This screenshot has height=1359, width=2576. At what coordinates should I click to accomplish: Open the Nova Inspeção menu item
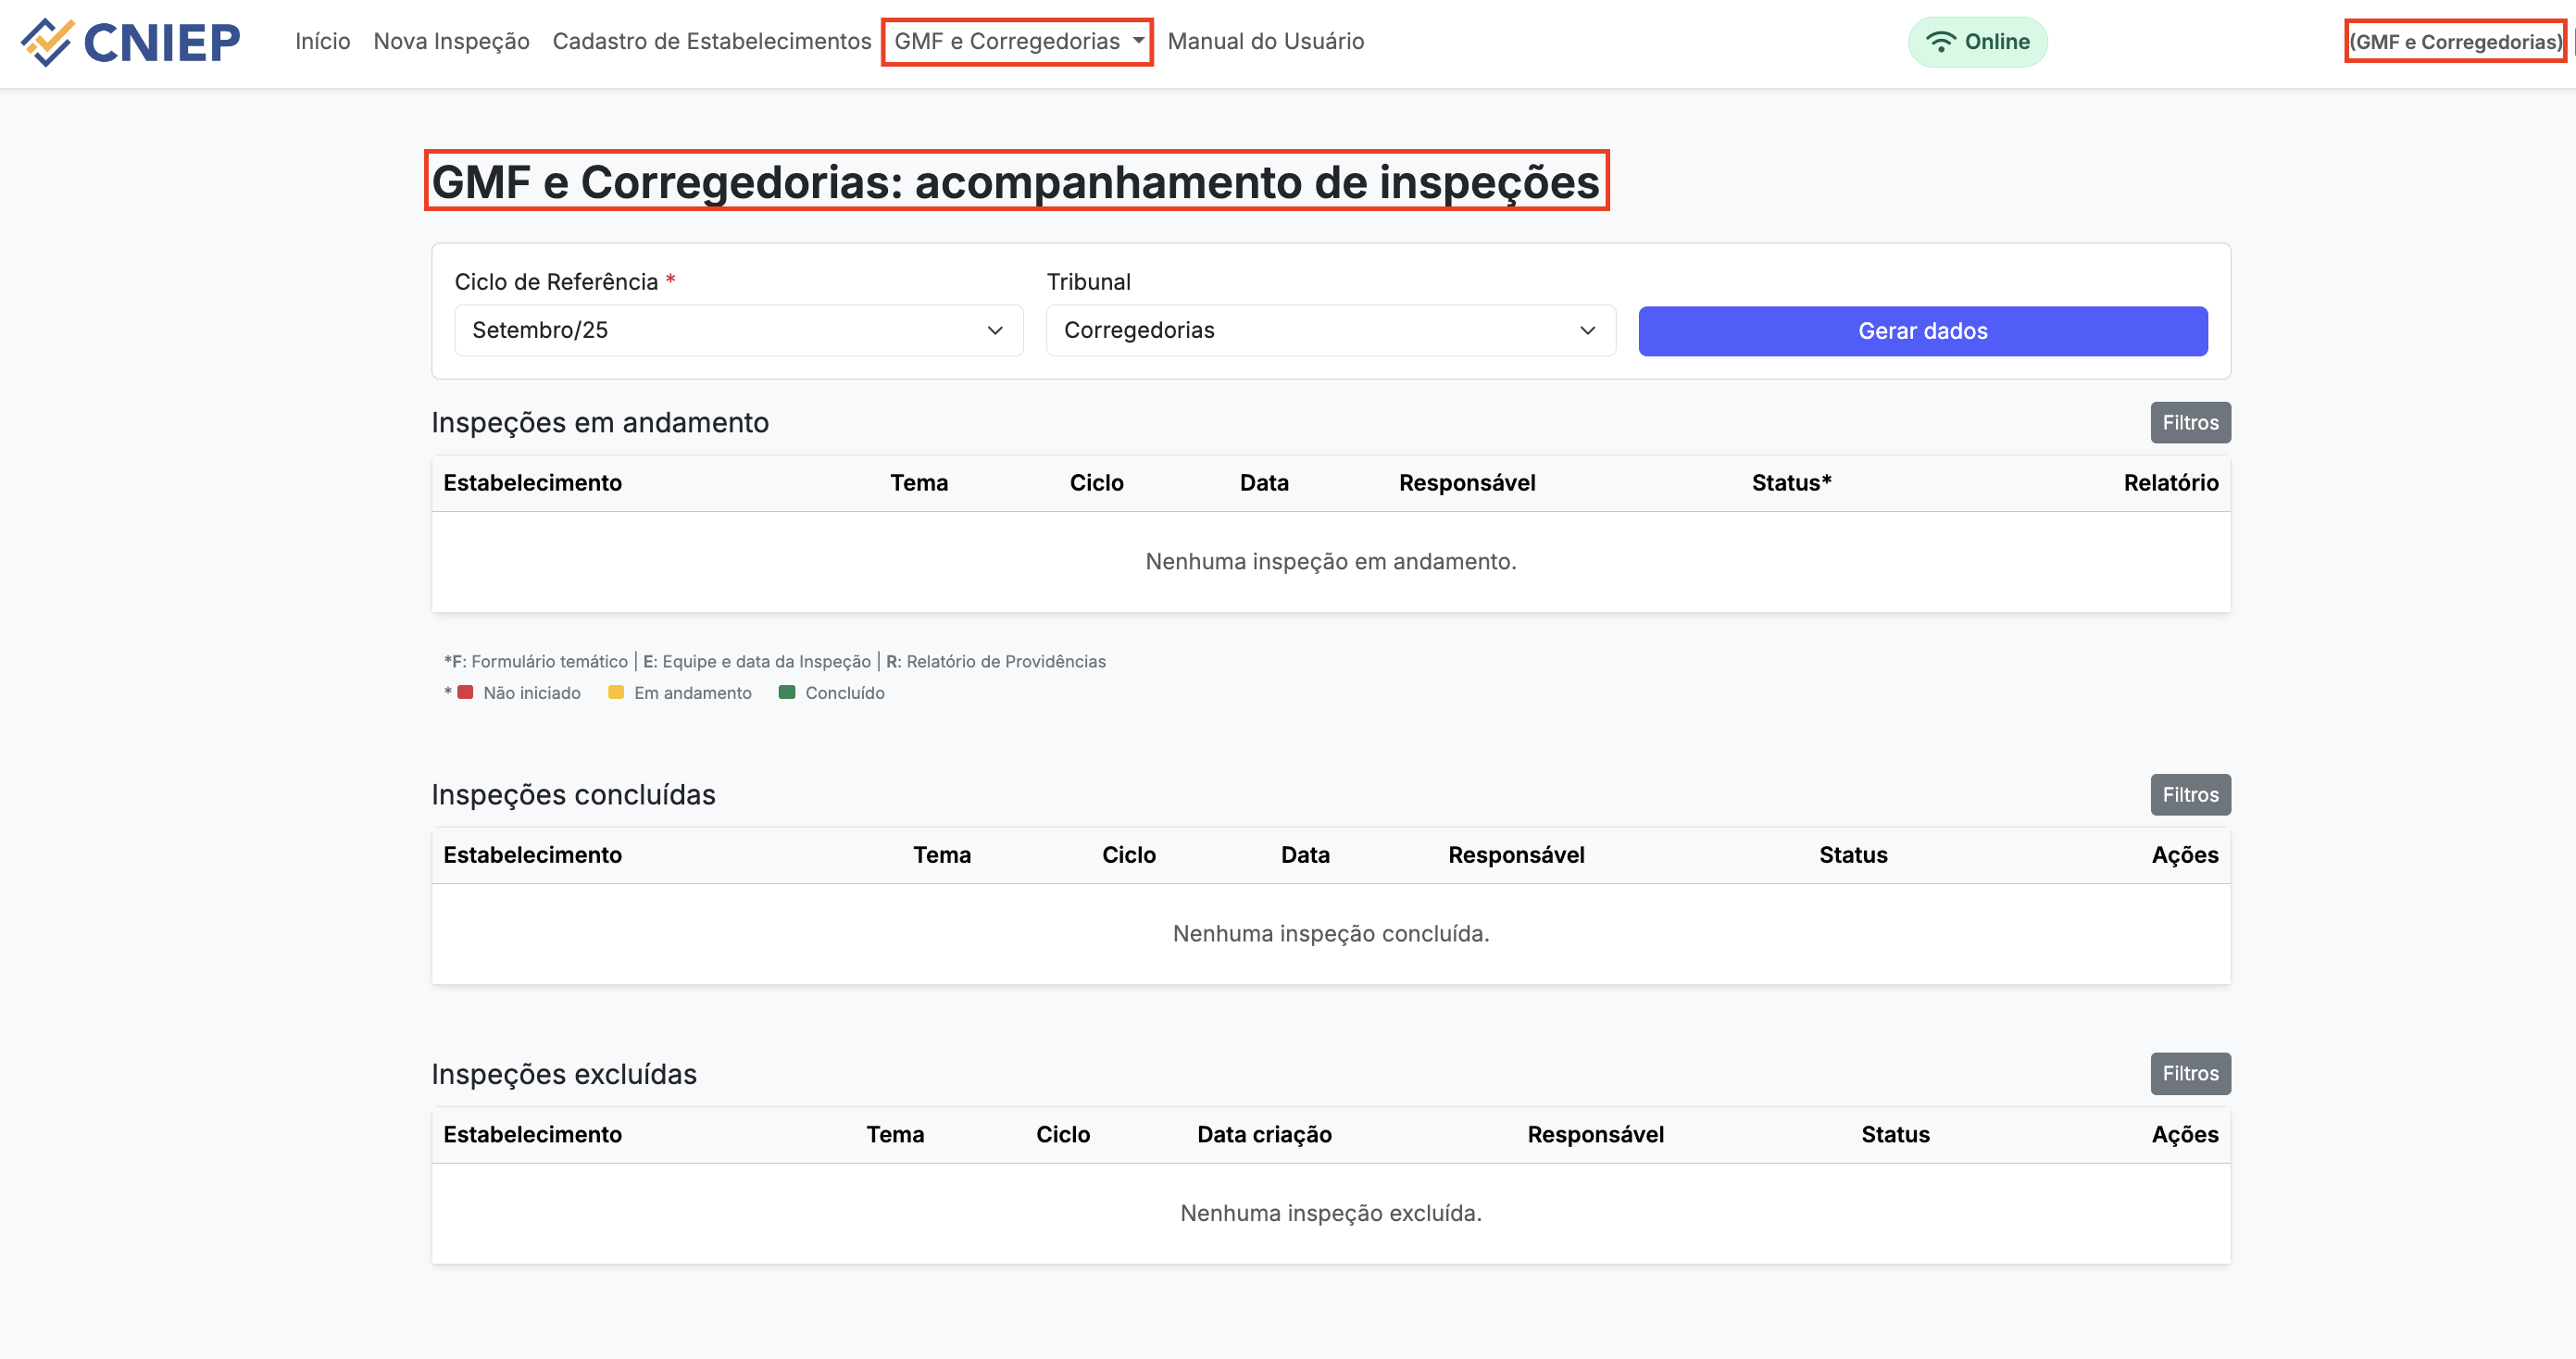451,42
